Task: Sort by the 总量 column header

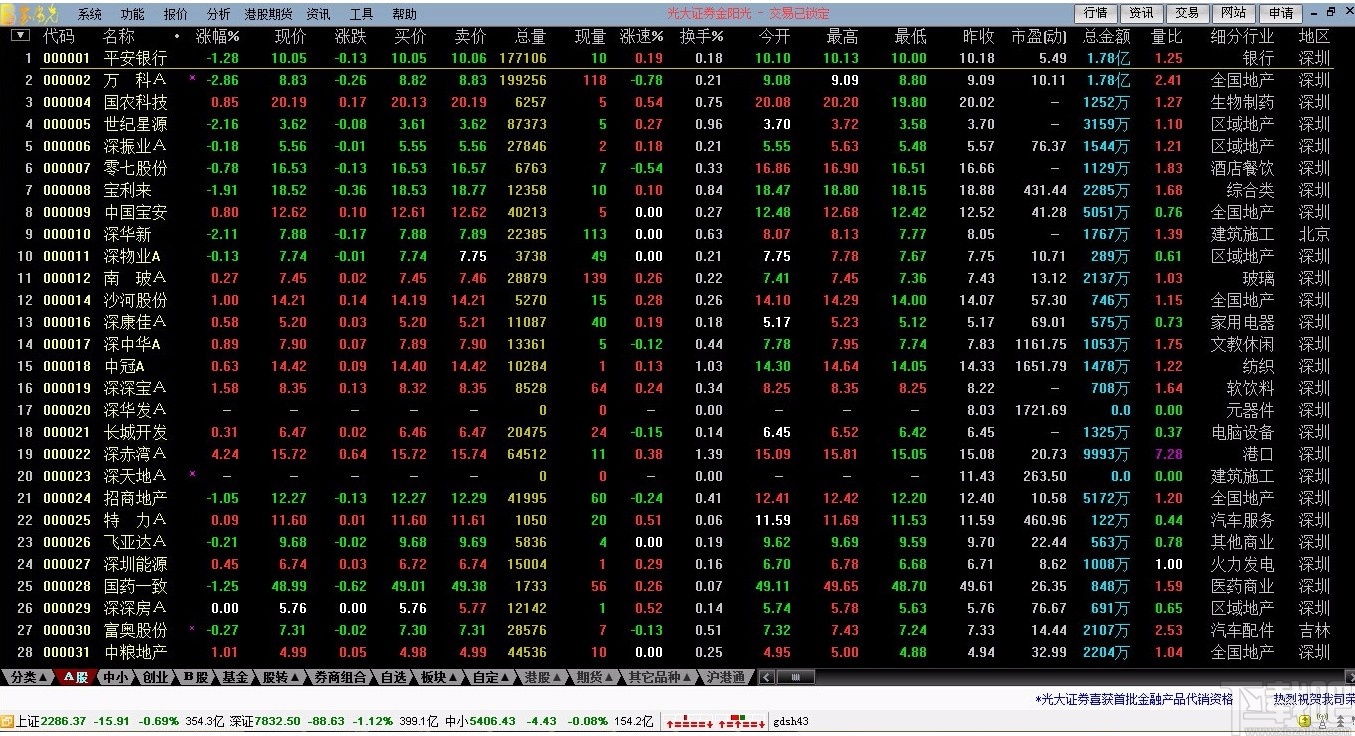Action: pos(530,36)
